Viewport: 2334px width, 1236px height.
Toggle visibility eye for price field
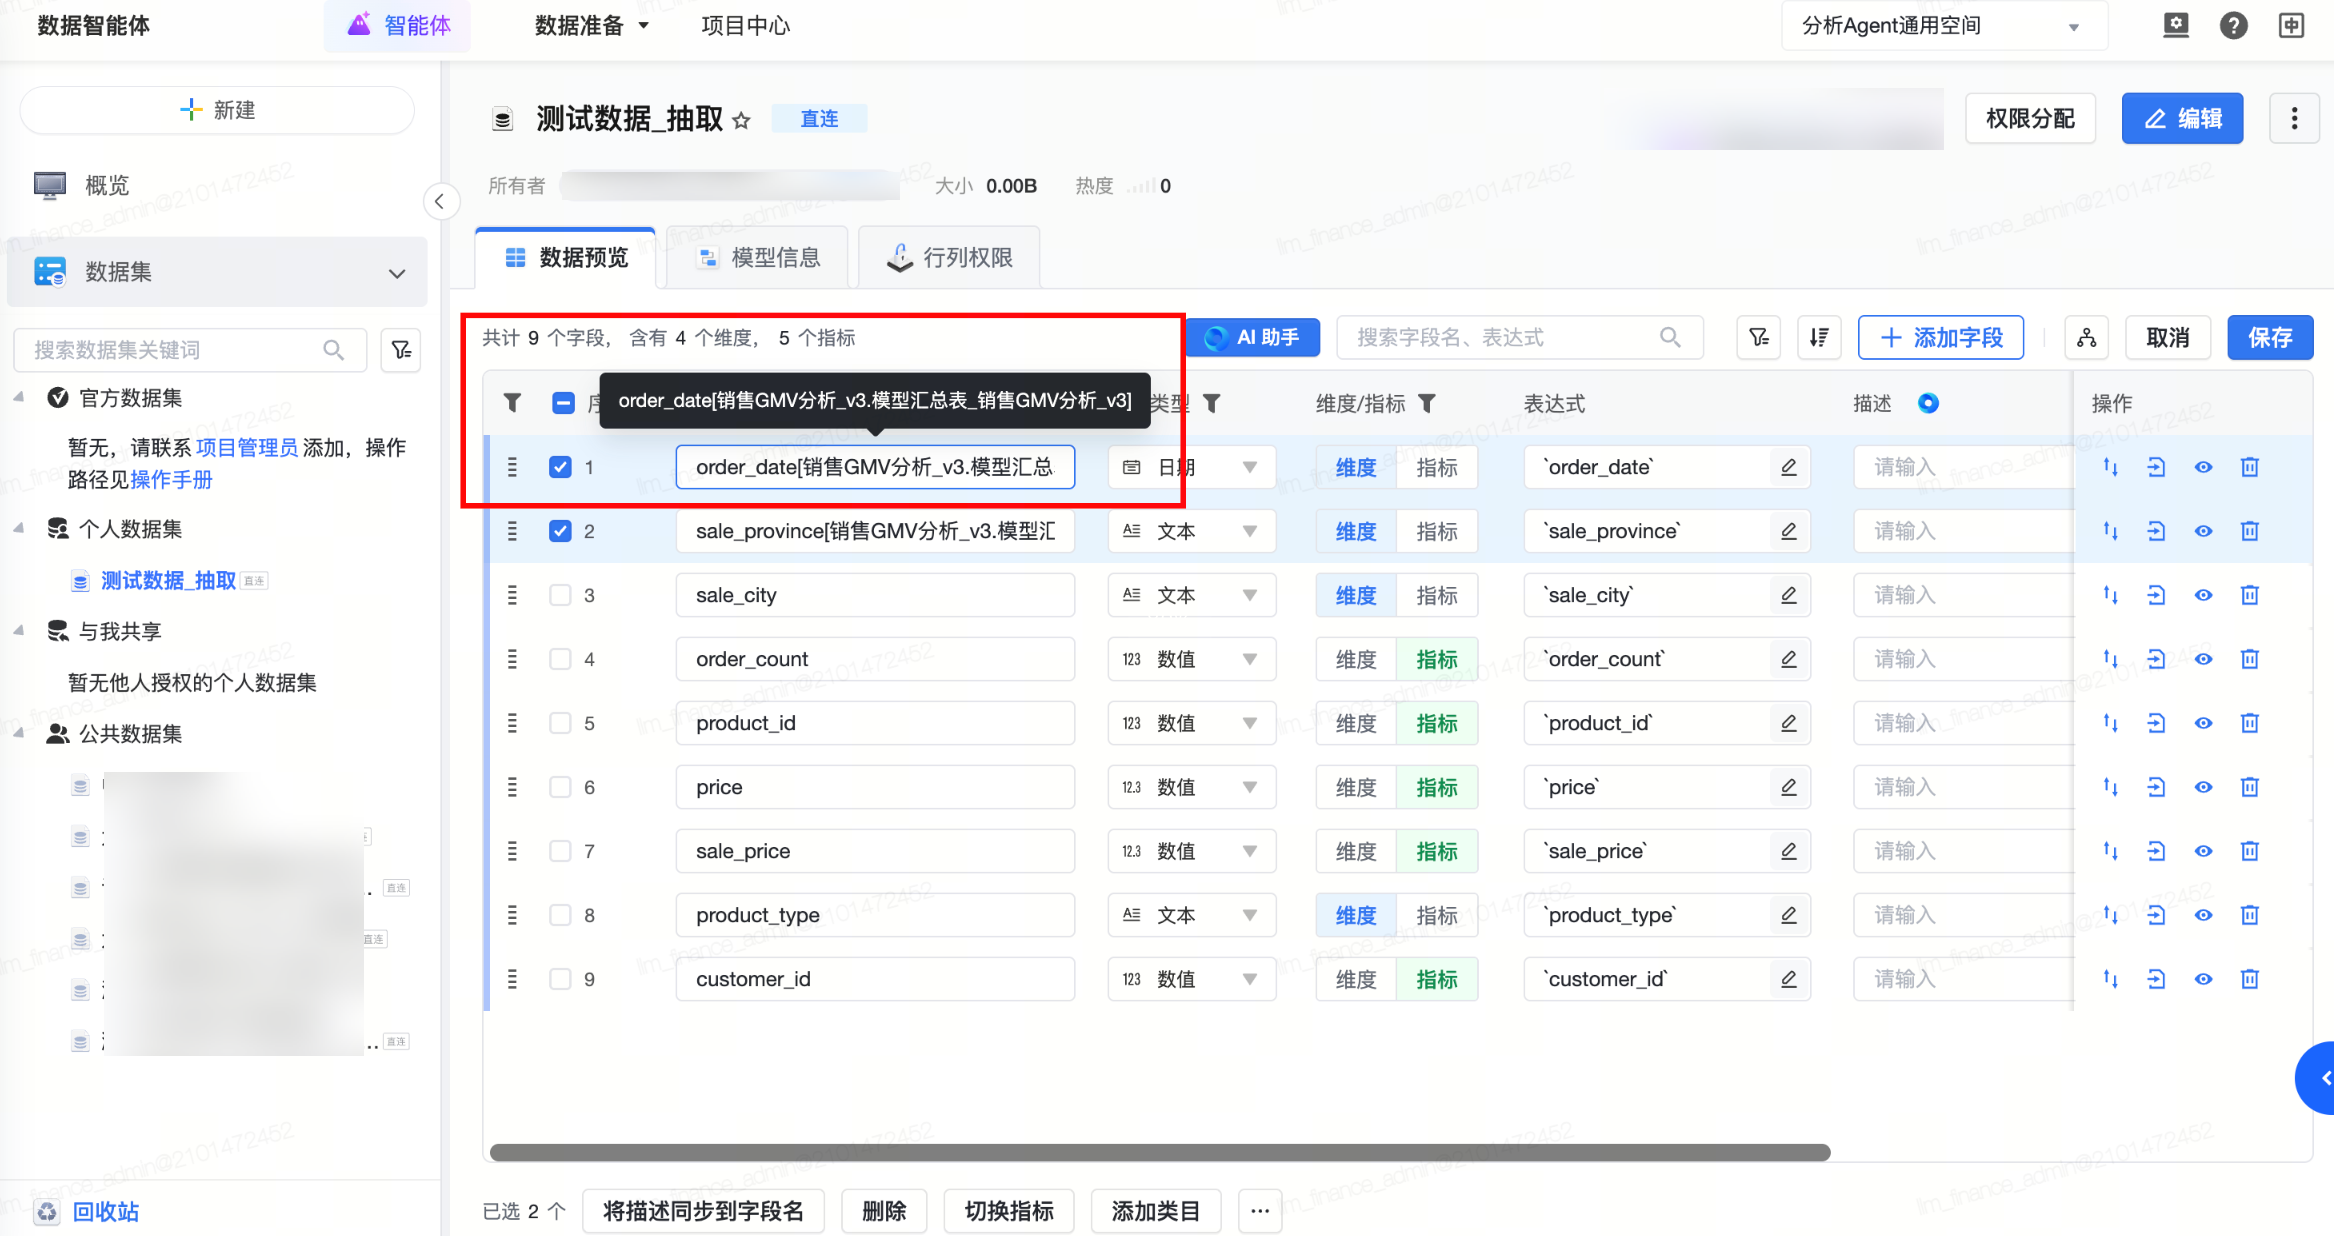(2203, 787)
